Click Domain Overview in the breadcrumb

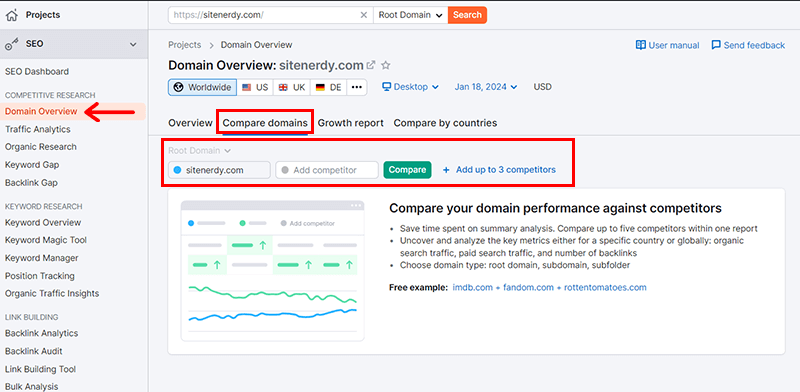[257, 45]
